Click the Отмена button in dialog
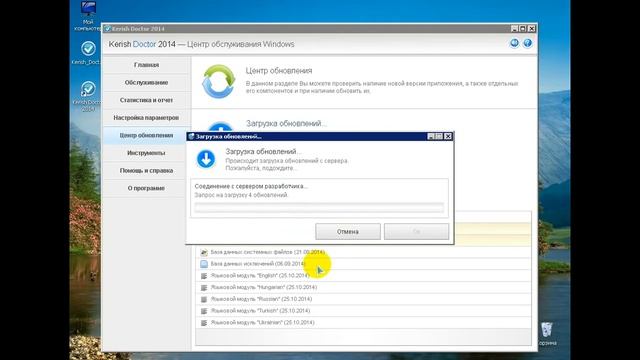This screenshot has width=640, height=360. tap(348, 231)
